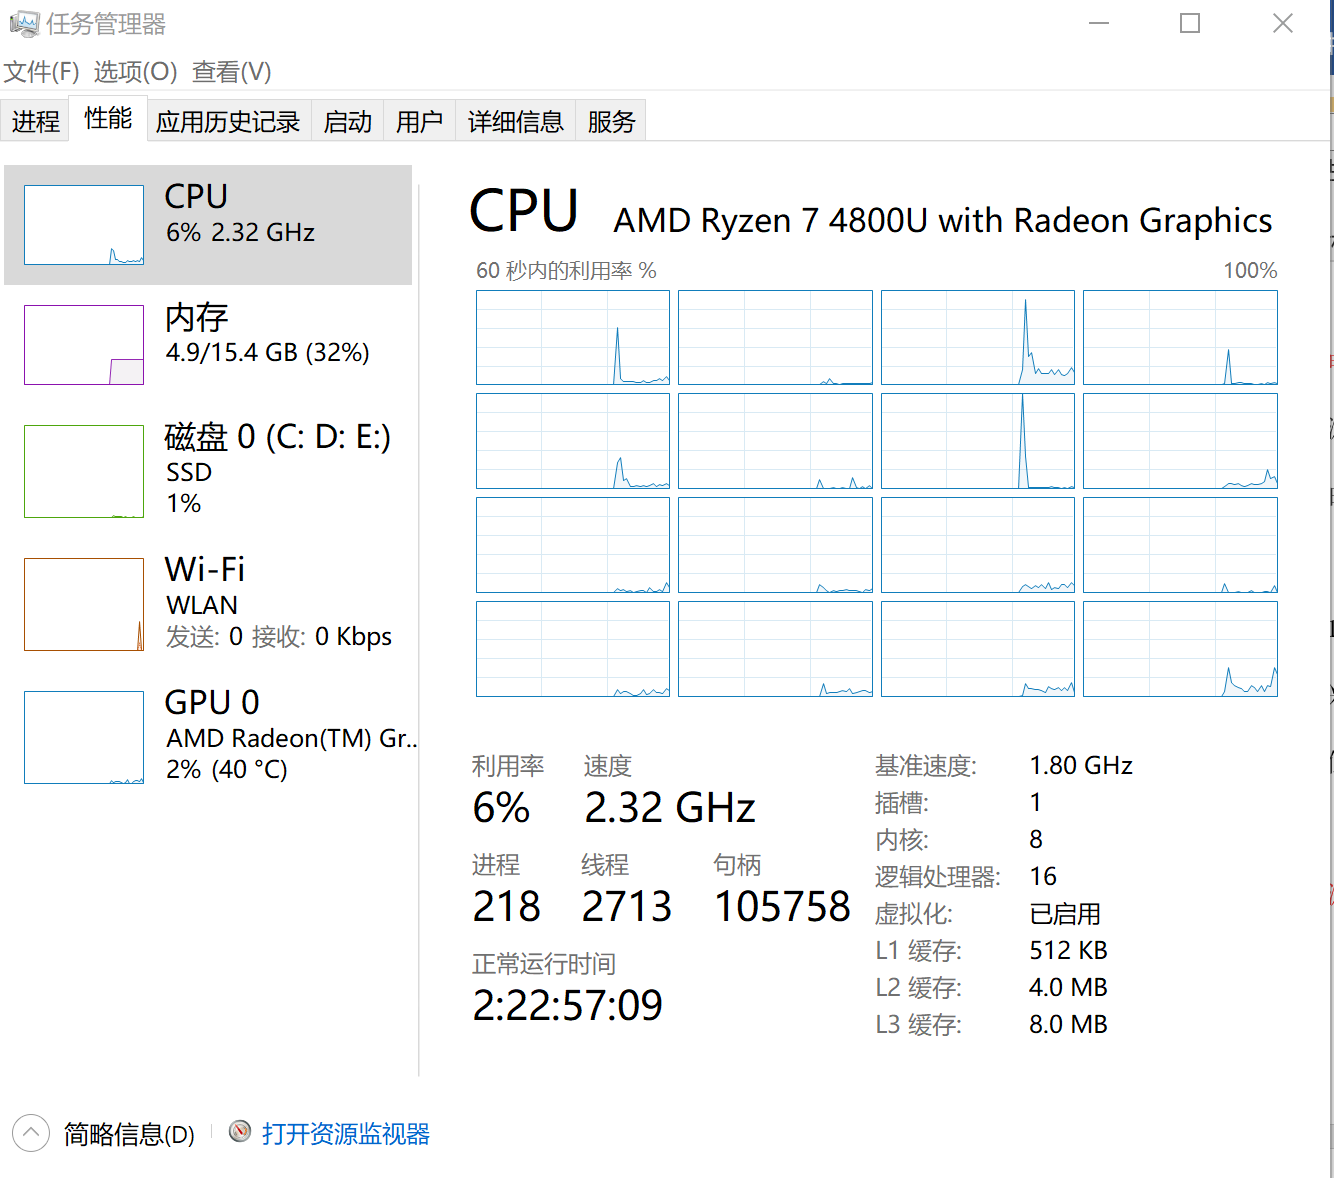This screenshot has height=1178, width=1334.
Task: Open the 查看(V) menu
Action: pos(231,72)
